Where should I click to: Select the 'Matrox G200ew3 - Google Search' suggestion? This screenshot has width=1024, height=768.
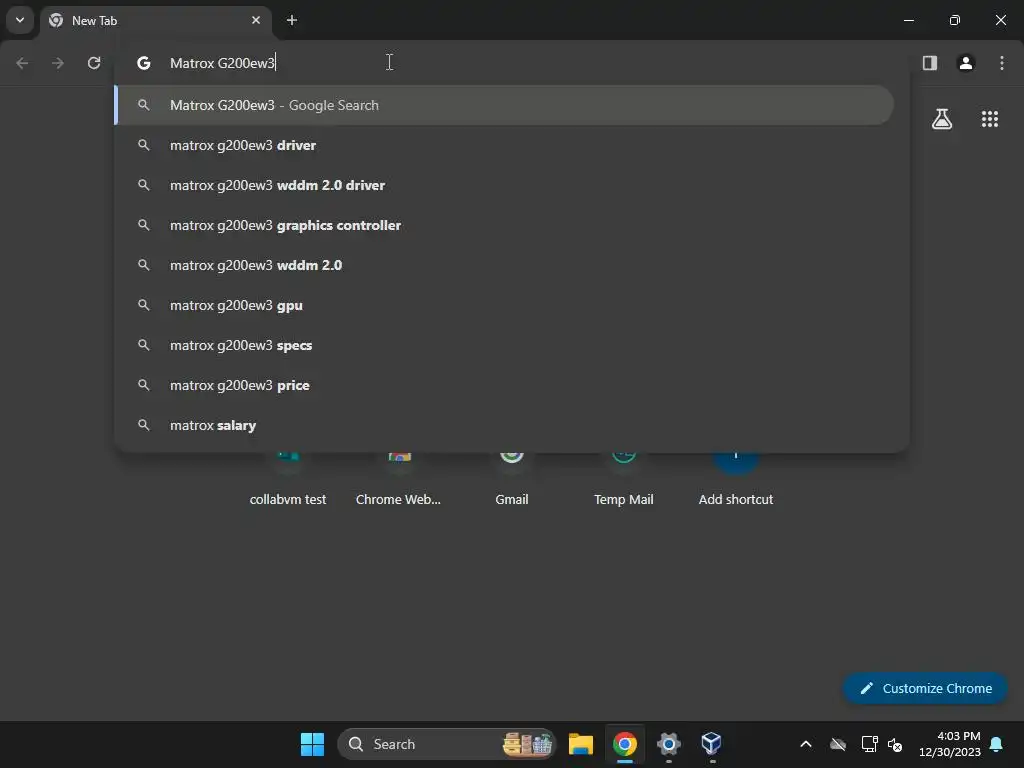coord(504,105)
